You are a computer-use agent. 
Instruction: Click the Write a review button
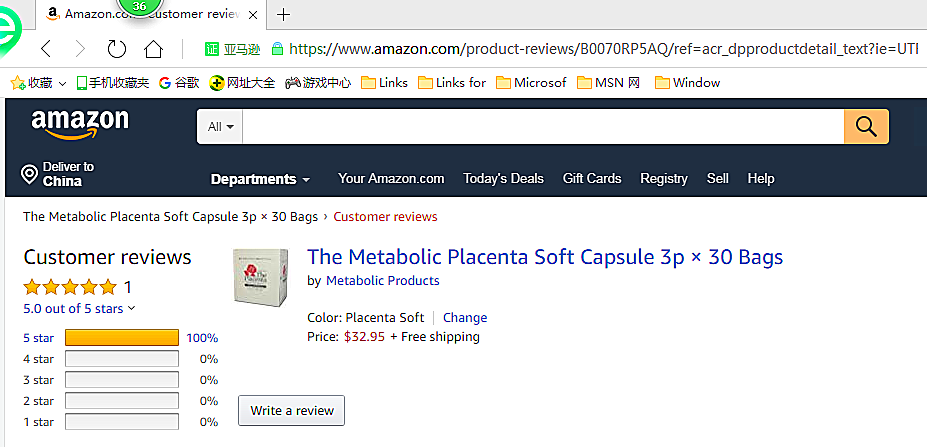(292, 411)
